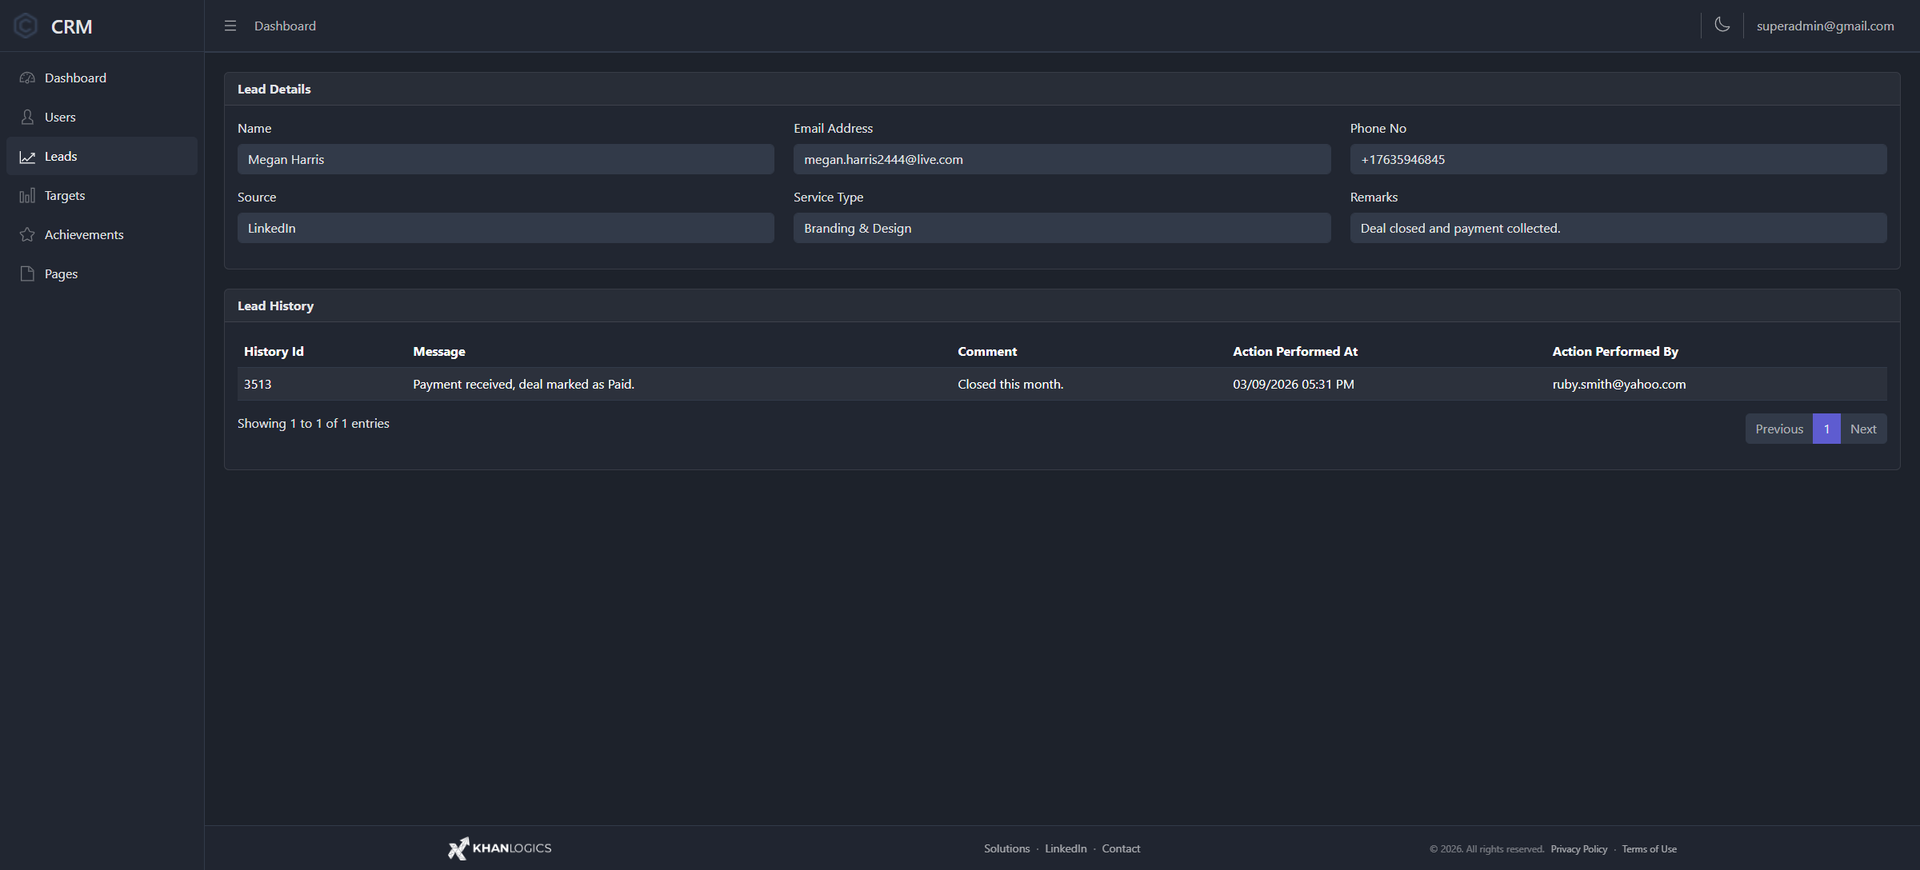Click the Name field showing Megan Harris
1920x870 pixels.
click(x=506, y=159)
